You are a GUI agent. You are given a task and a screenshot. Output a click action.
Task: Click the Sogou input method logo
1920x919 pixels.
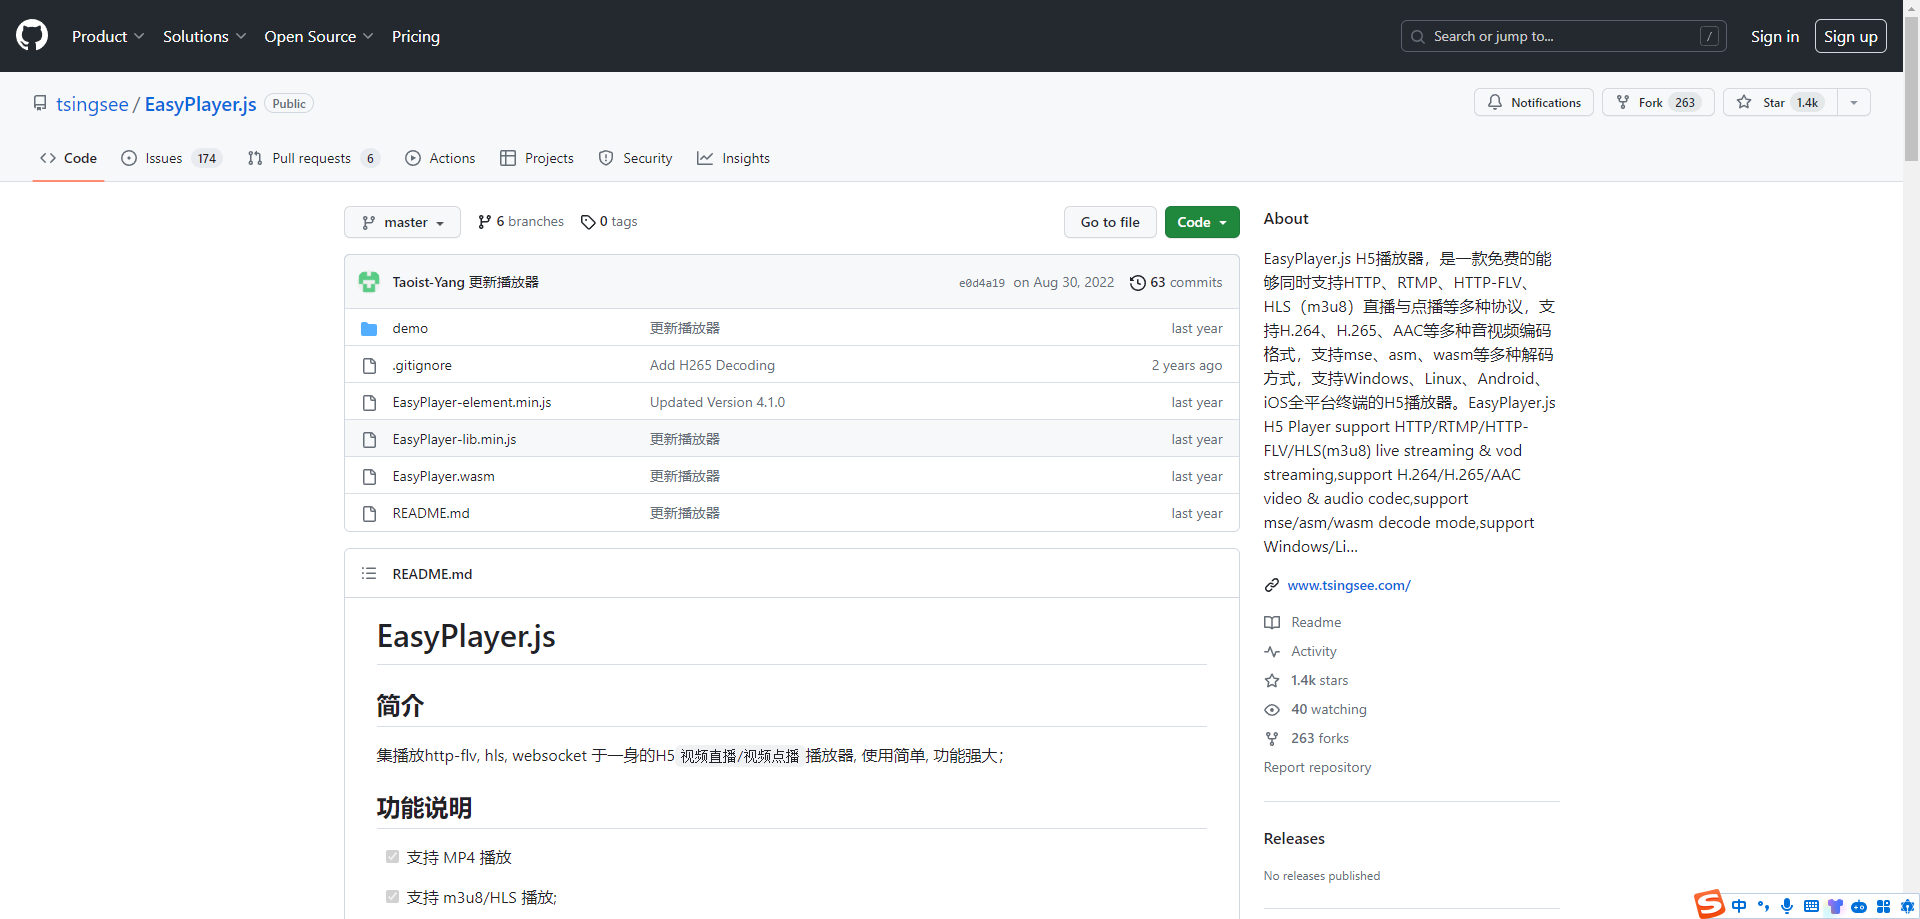click(x=1709, y=904)
